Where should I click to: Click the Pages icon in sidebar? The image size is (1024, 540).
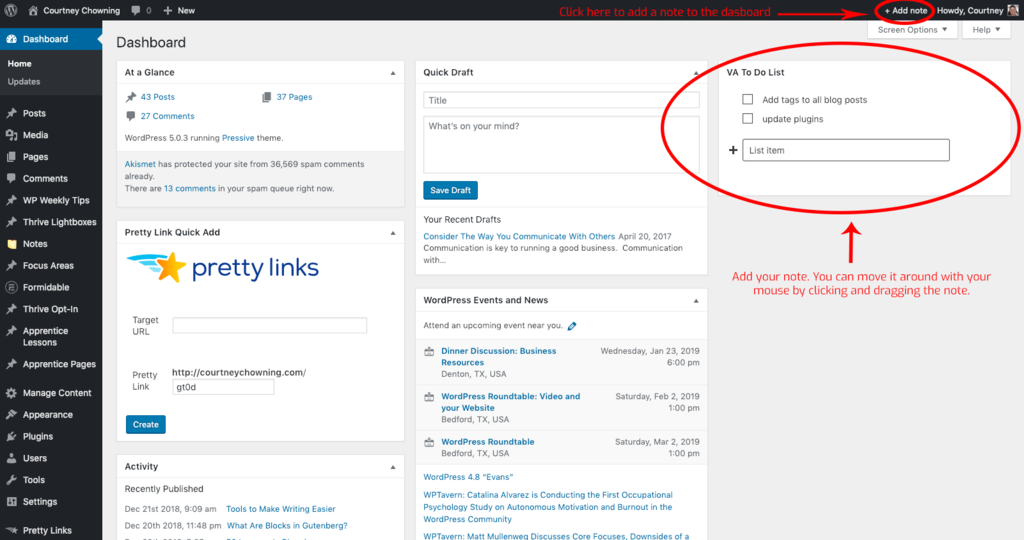[x=11, y=157]
